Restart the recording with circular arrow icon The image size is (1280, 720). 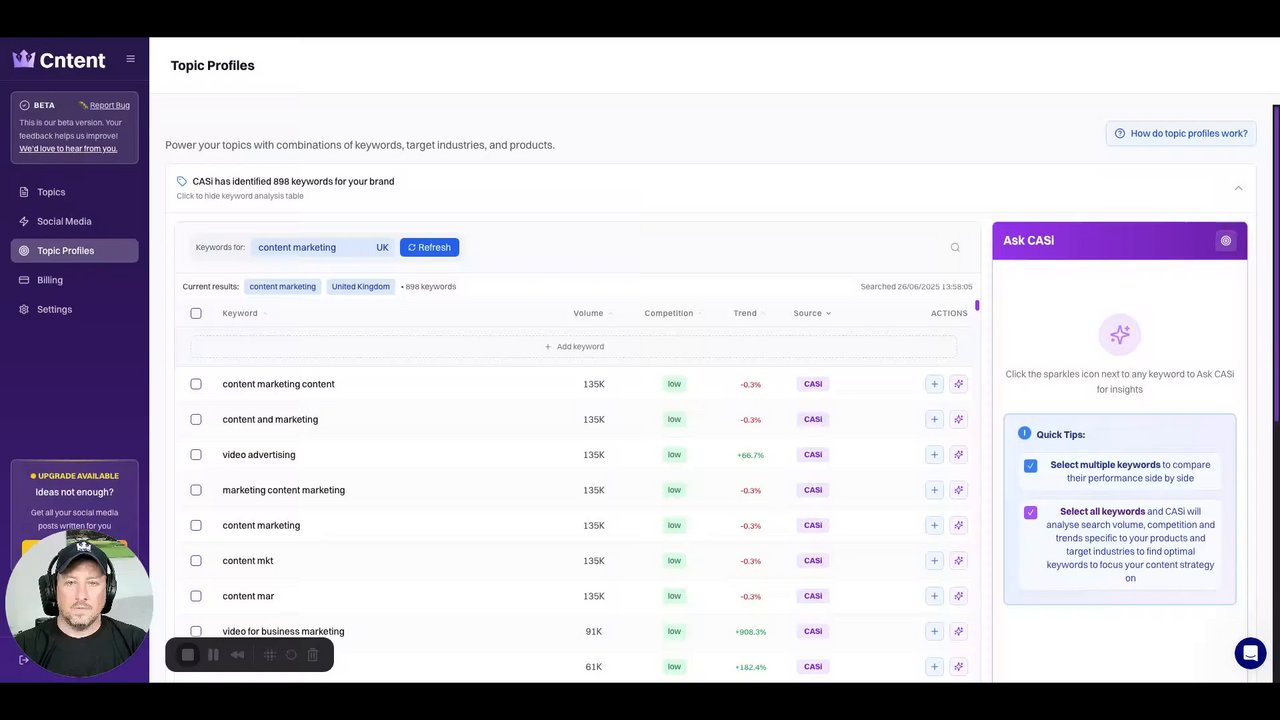(291, 655)
